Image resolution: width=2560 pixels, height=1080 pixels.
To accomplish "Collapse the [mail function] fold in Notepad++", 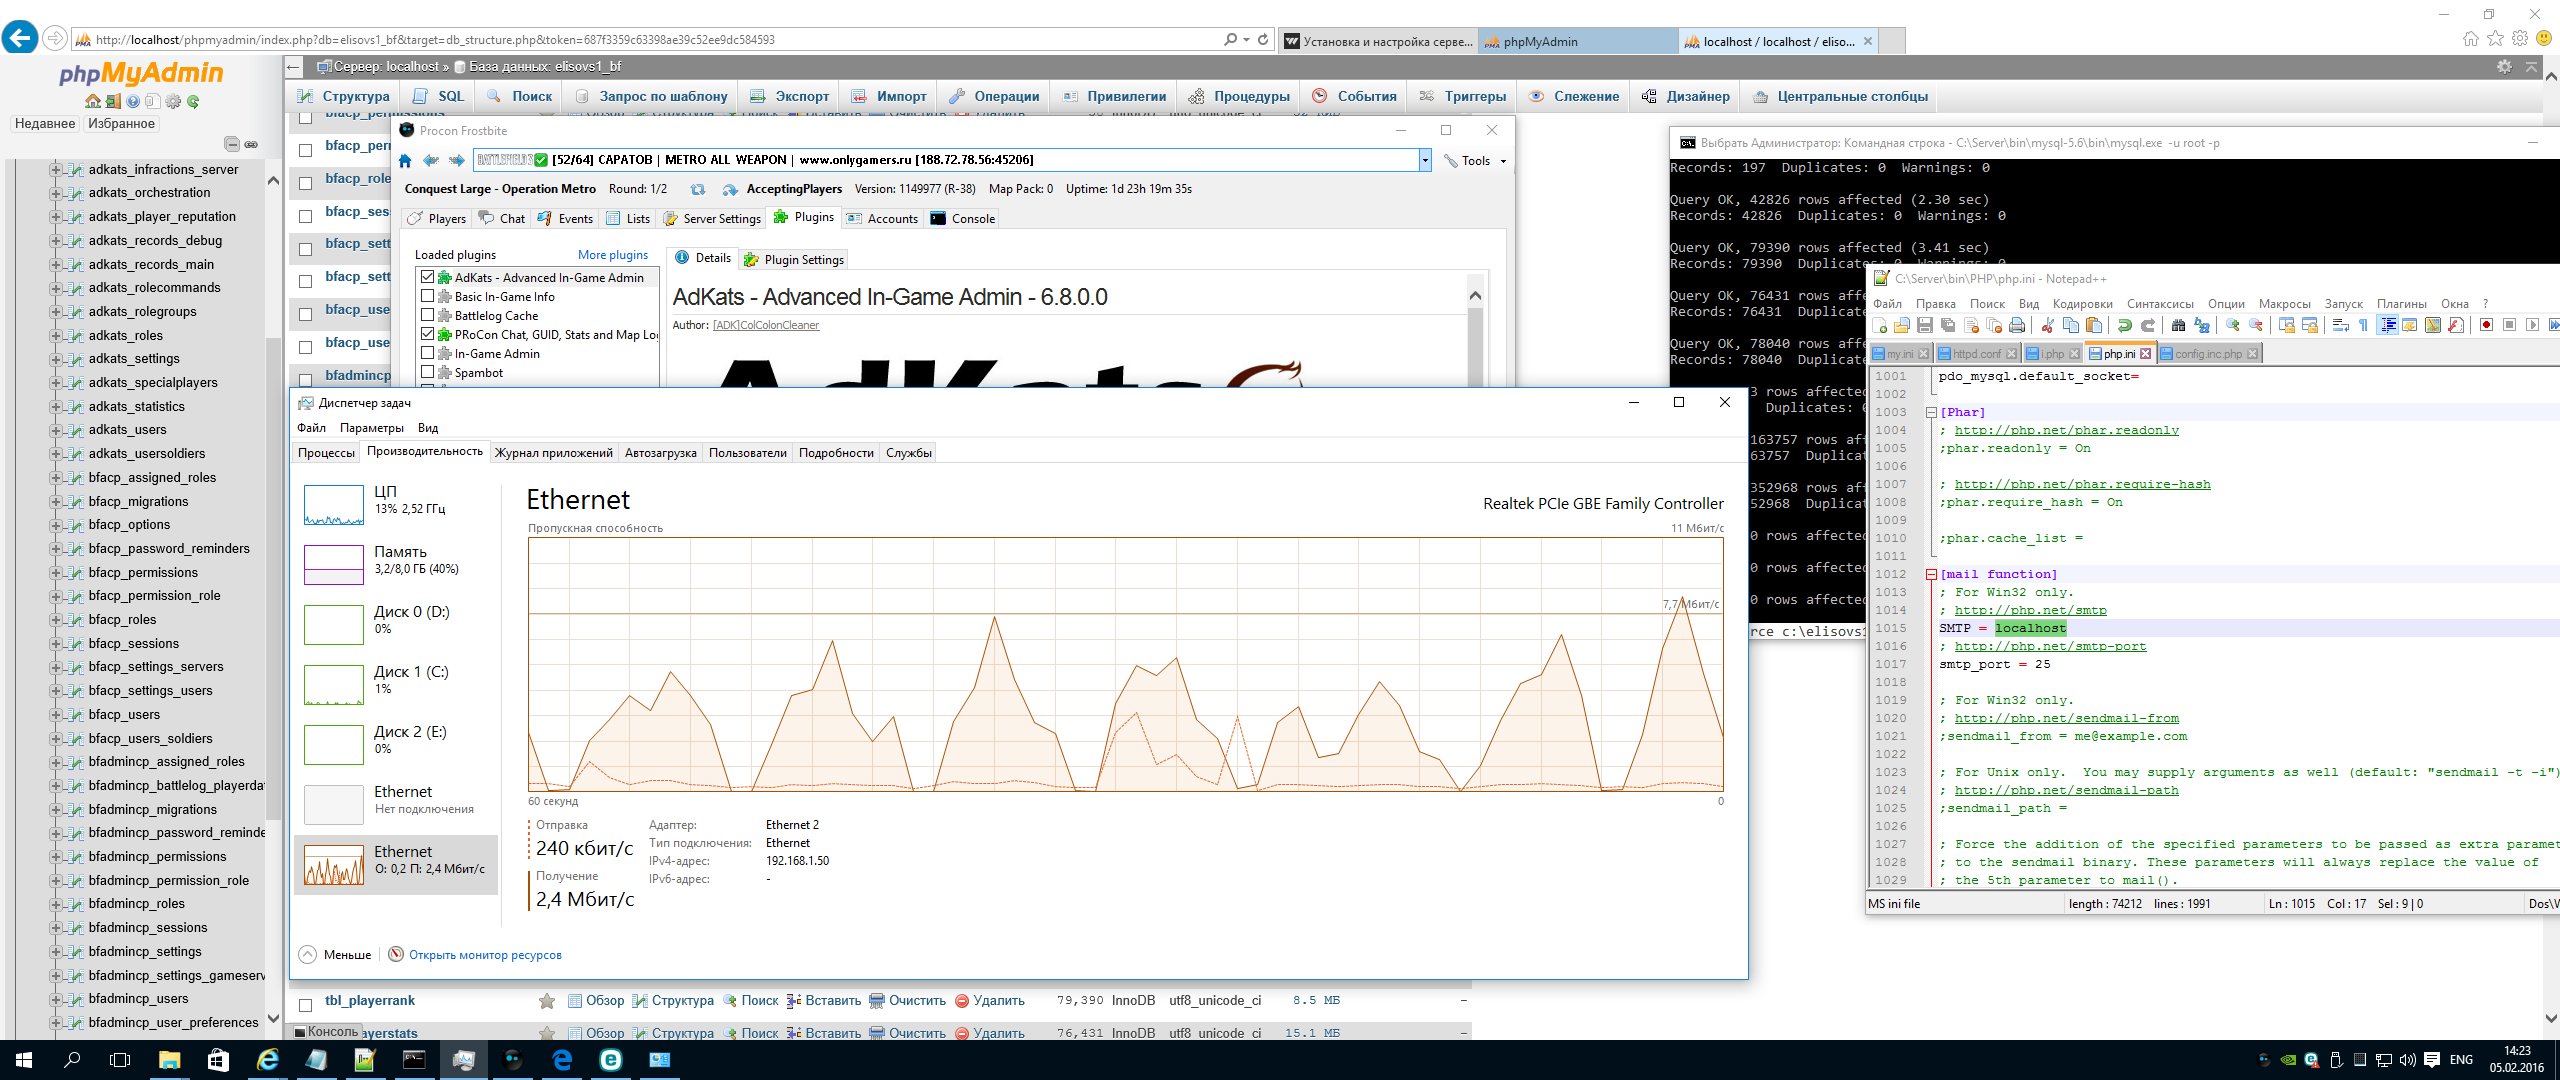I will 1932,574.
